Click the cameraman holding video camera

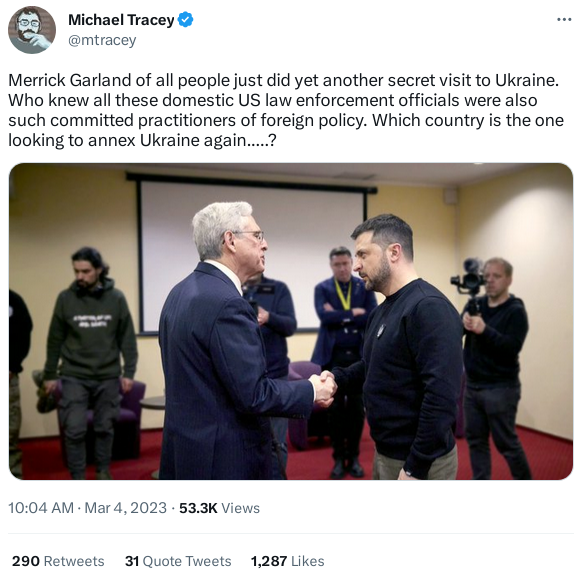tap(491, 368)
